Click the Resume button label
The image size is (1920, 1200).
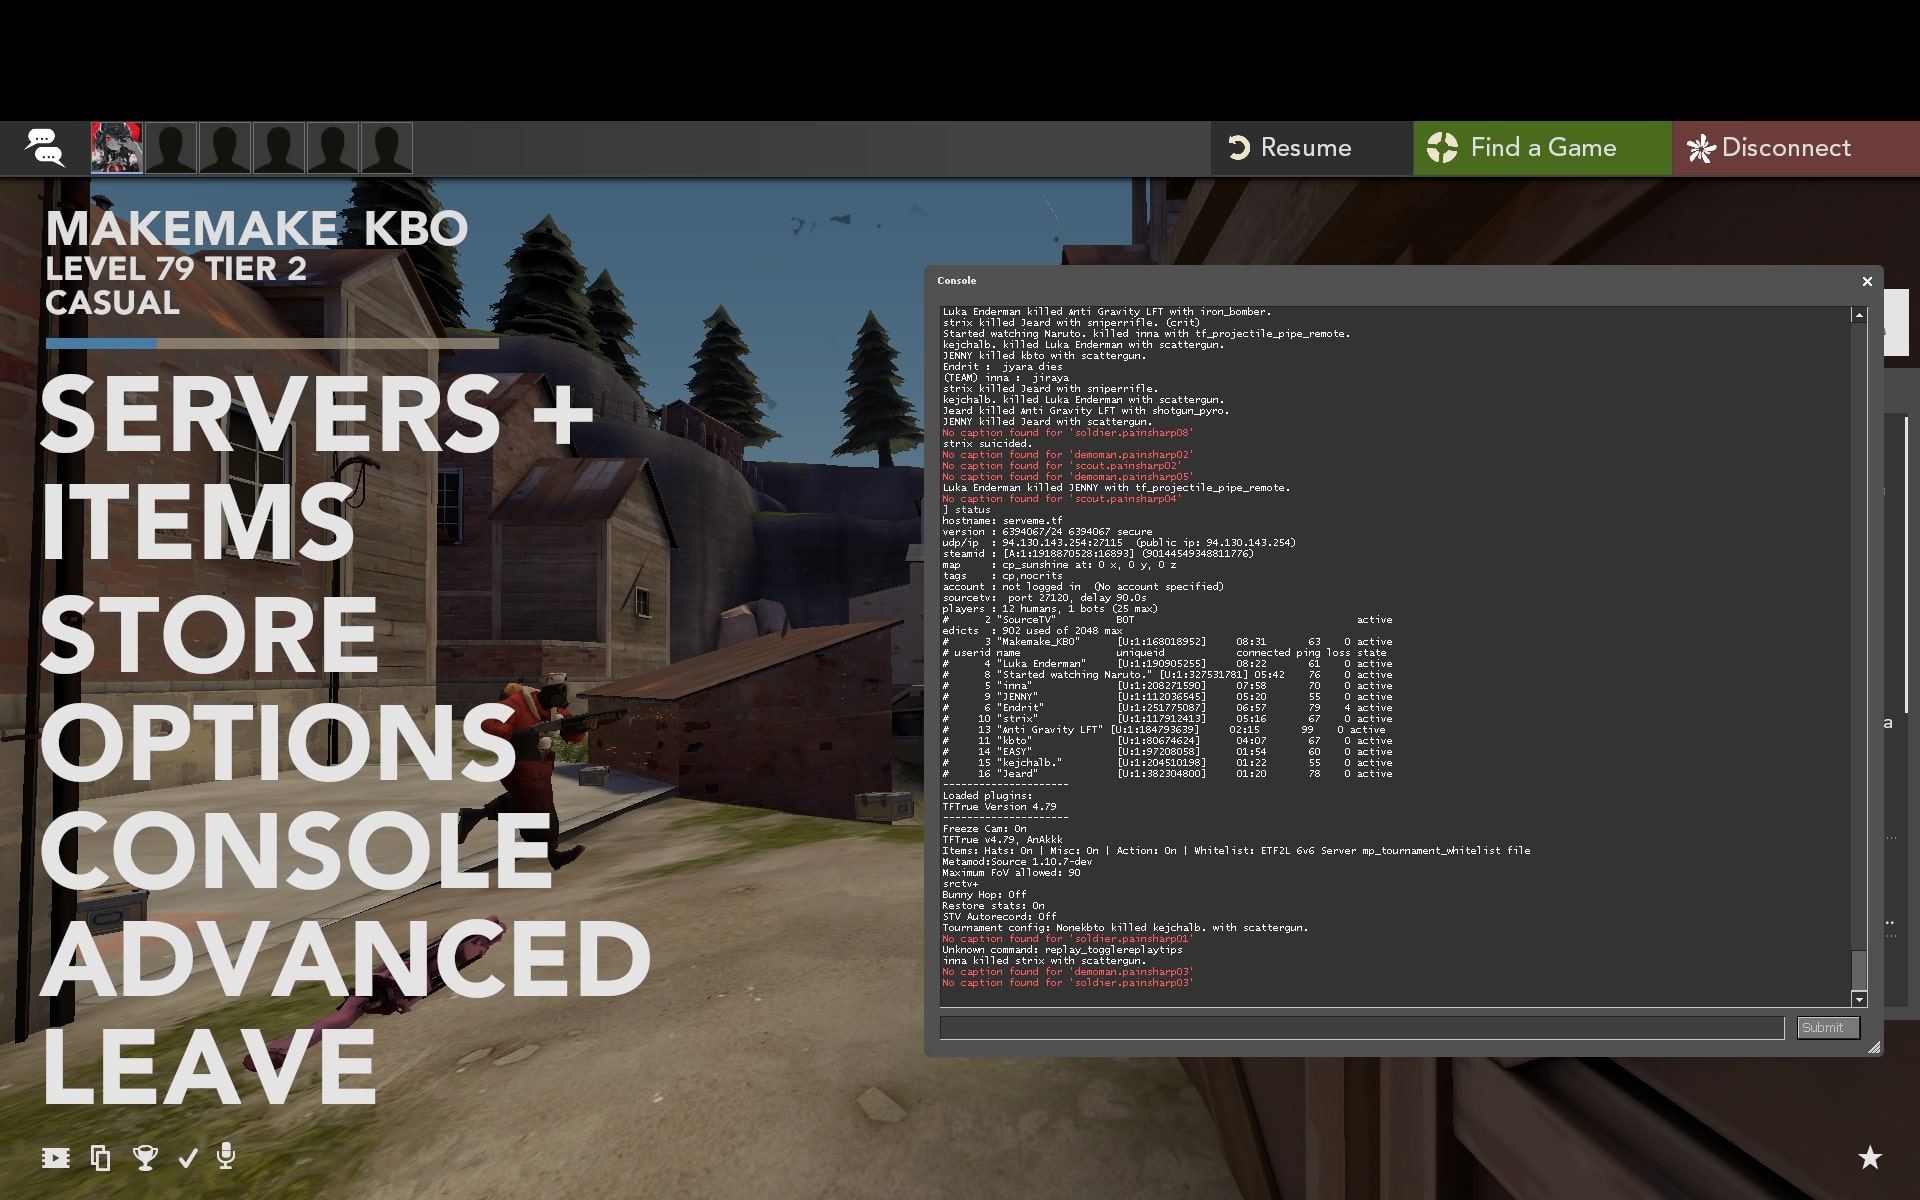tap(1306, 148)
